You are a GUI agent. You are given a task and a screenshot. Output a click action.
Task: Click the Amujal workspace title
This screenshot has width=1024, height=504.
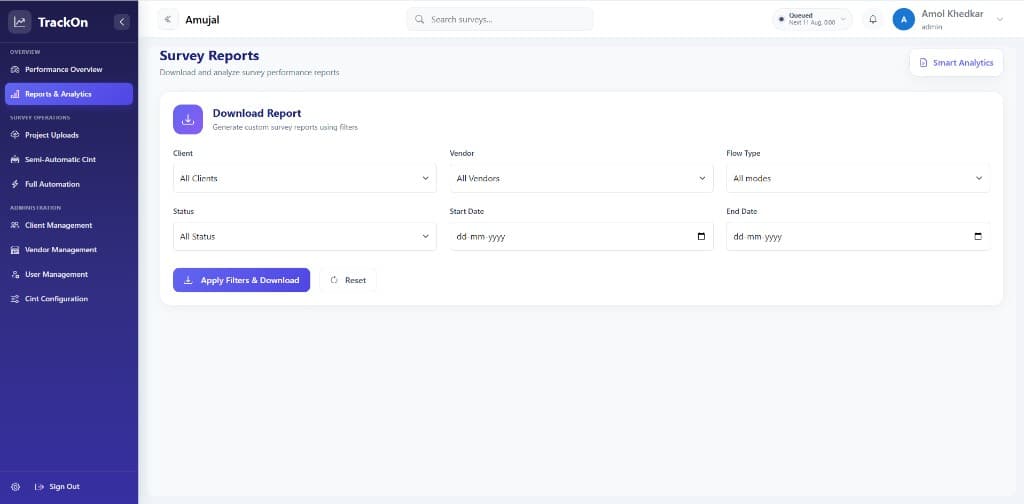point(202,20)
